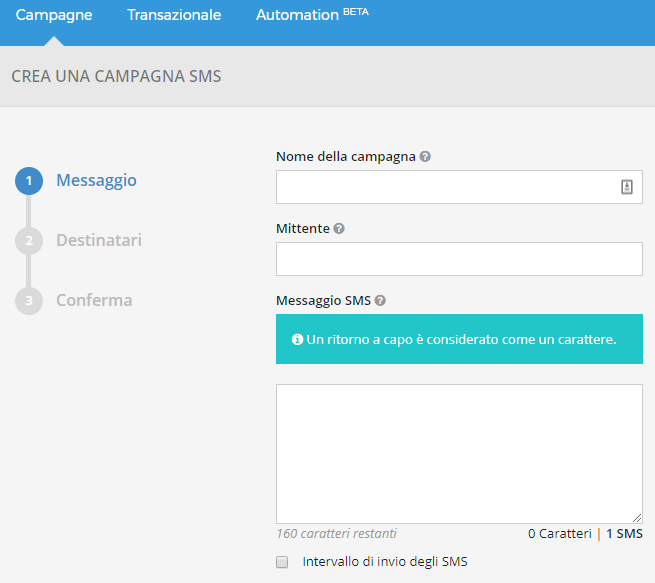Select the Messaggio step label
655x583 pixels.
[96, 181]
